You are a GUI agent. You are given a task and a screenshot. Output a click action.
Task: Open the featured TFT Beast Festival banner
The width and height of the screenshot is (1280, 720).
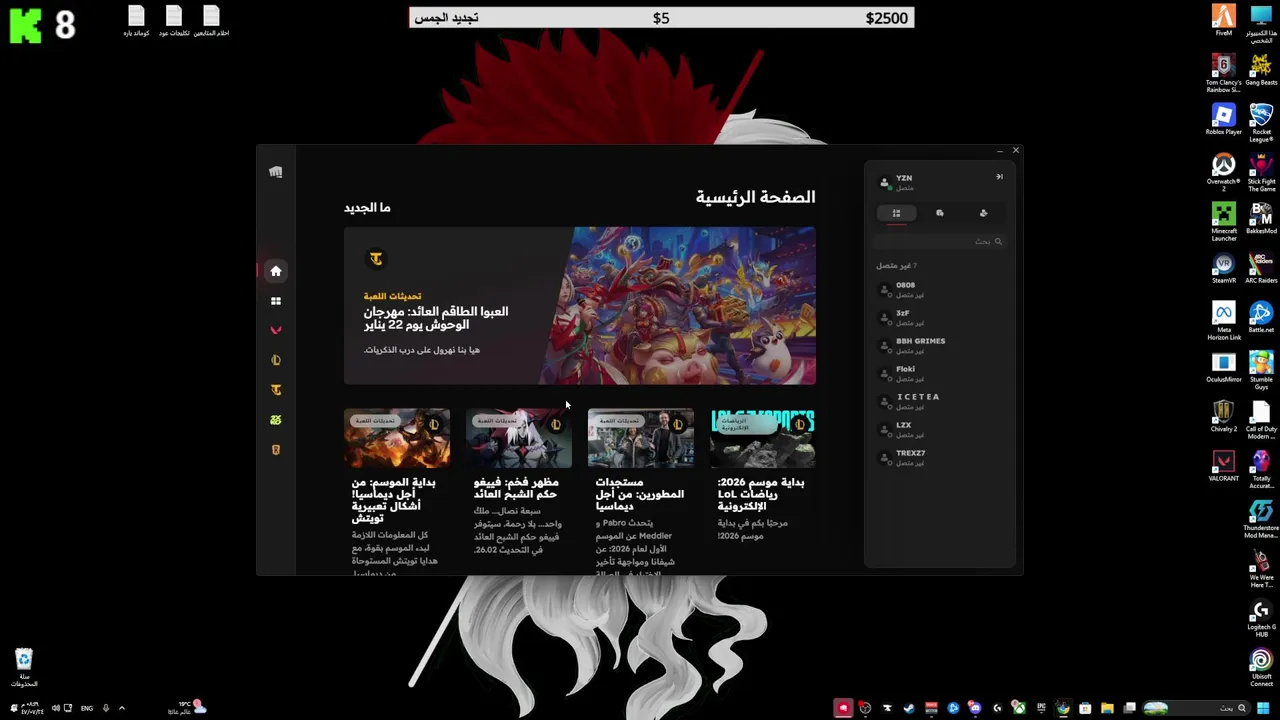(580, 306)
